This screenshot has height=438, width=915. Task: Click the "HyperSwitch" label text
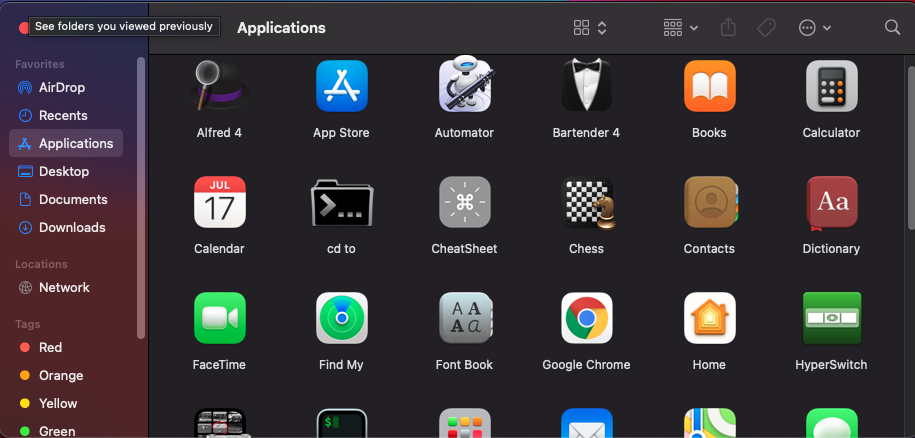831,365
